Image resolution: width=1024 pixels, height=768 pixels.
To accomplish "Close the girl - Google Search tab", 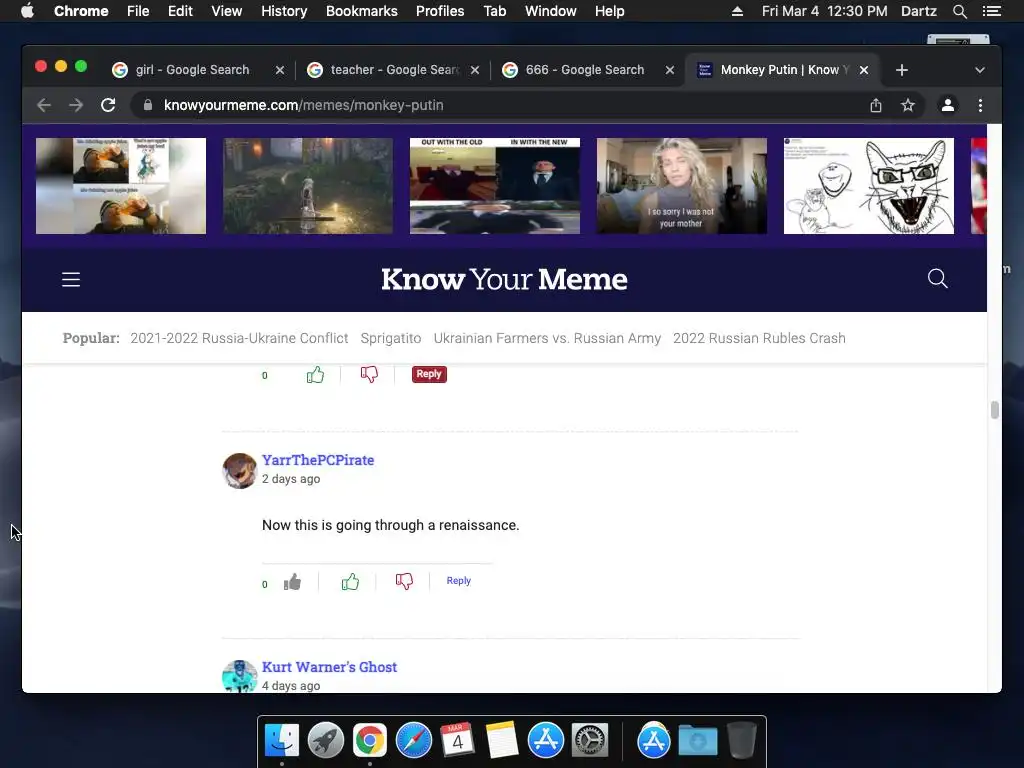I will (x=280, y=70).
